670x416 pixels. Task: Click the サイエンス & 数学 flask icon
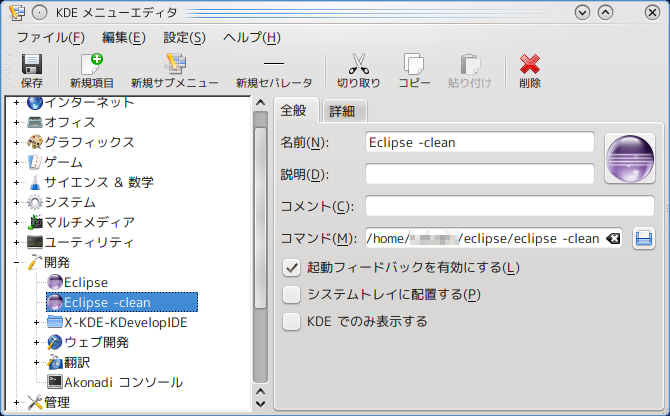[35, 182]
